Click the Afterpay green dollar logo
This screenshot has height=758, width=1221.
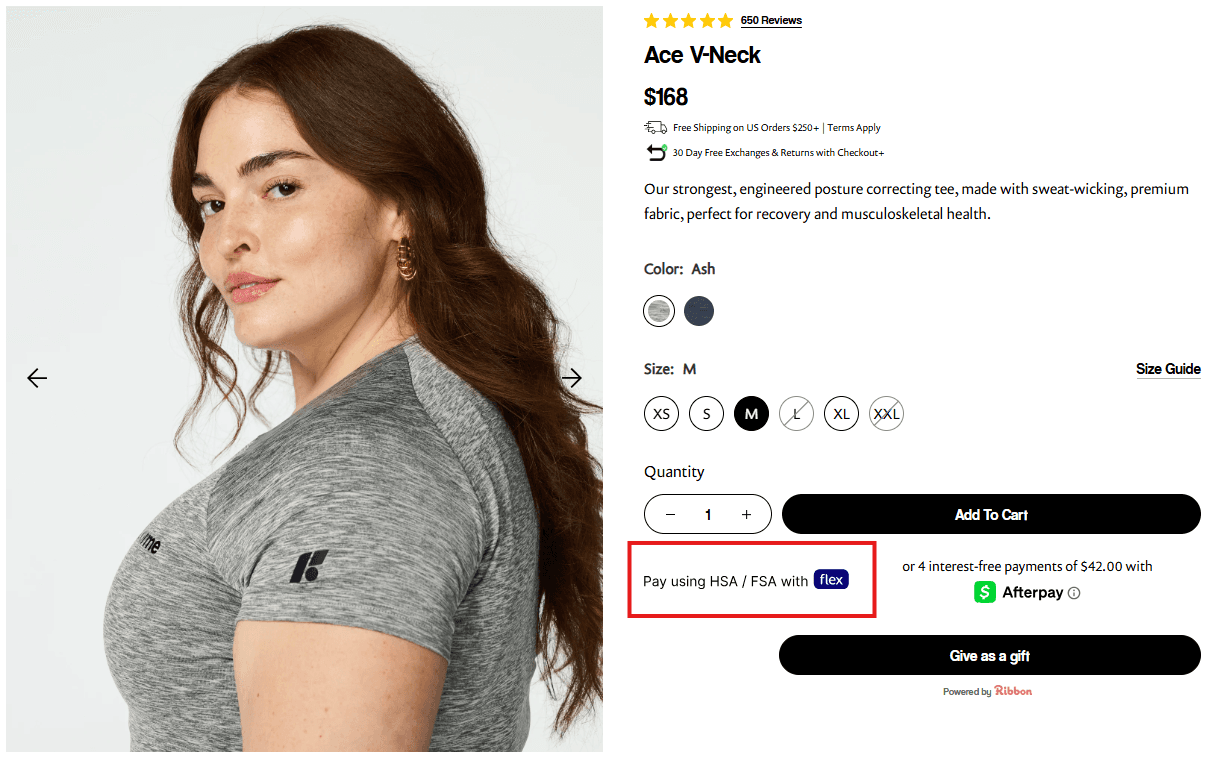click(983, 592)
